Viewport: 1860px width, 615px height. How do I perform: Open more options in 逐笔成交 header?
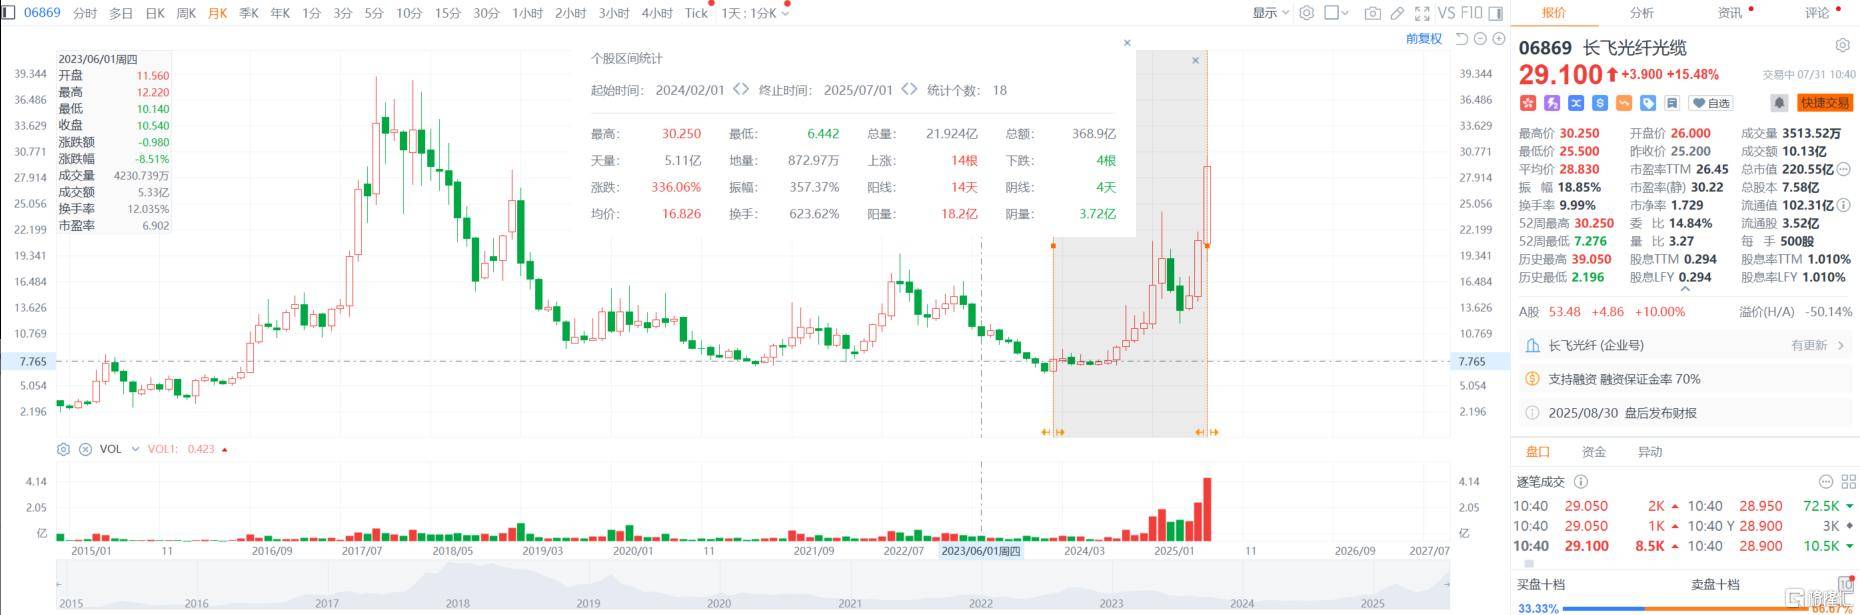coord(1825,482)
